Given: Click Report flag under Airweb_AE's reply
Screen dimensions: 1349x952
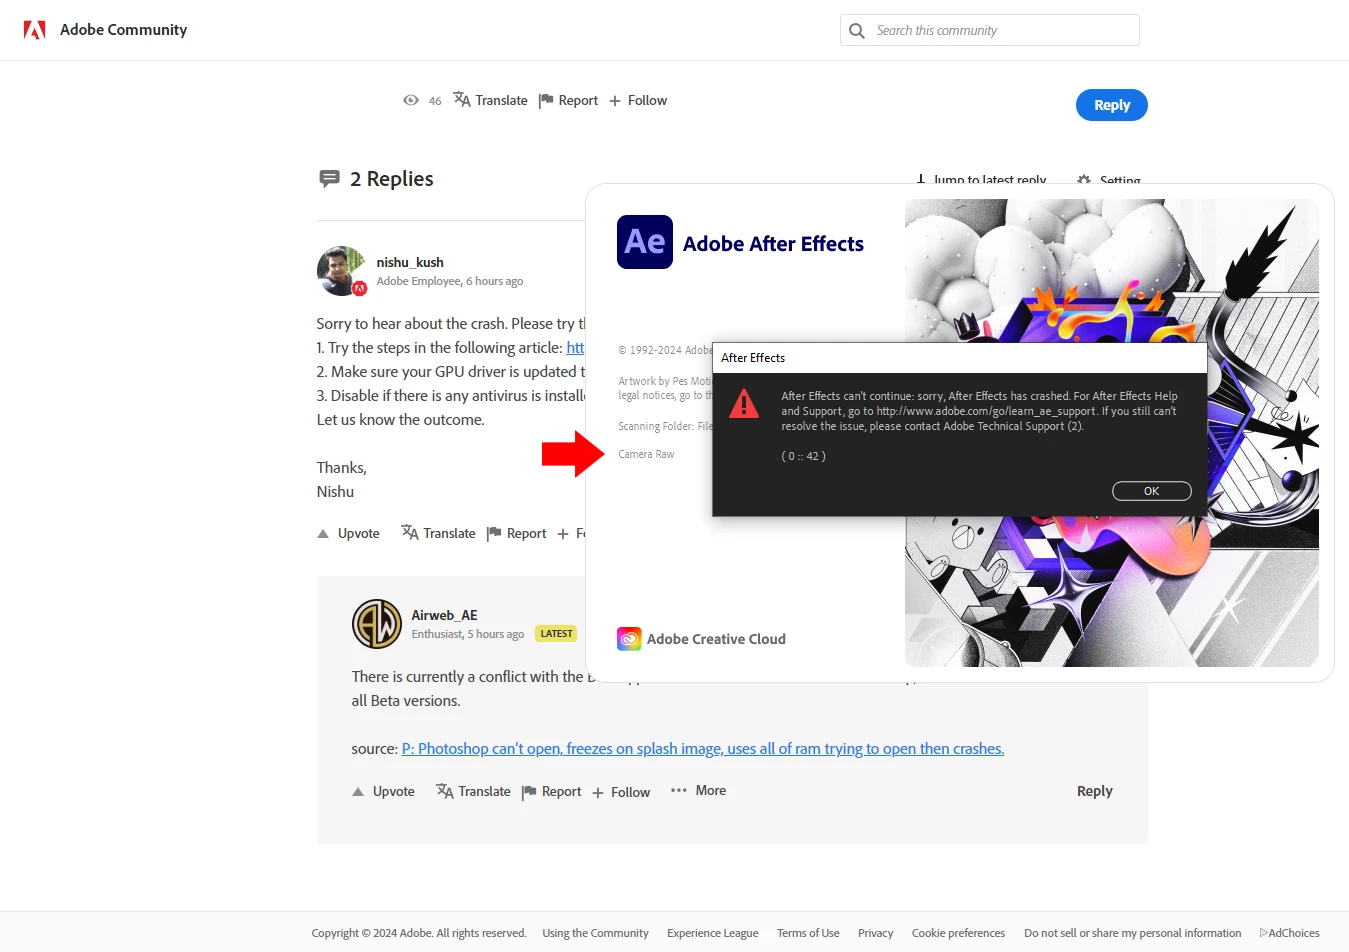Looking at the screenshot, I should [x=529, y=792].
